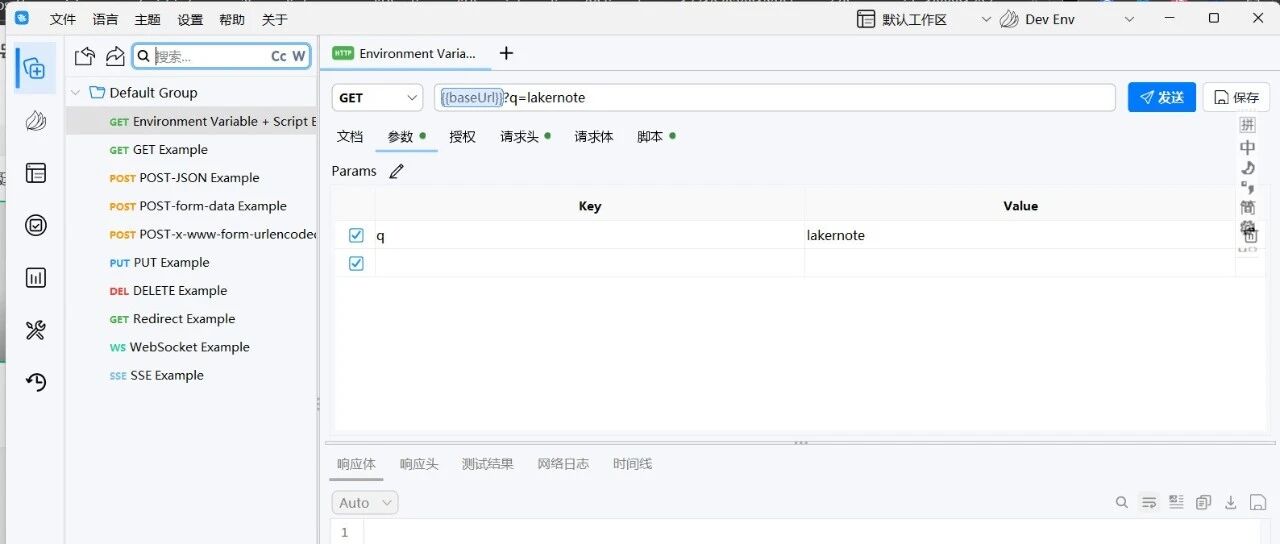Viewport: 1280px width, 544px height.
Task: Collapse the Default Group tree chevron
Action: click(76, 92)
